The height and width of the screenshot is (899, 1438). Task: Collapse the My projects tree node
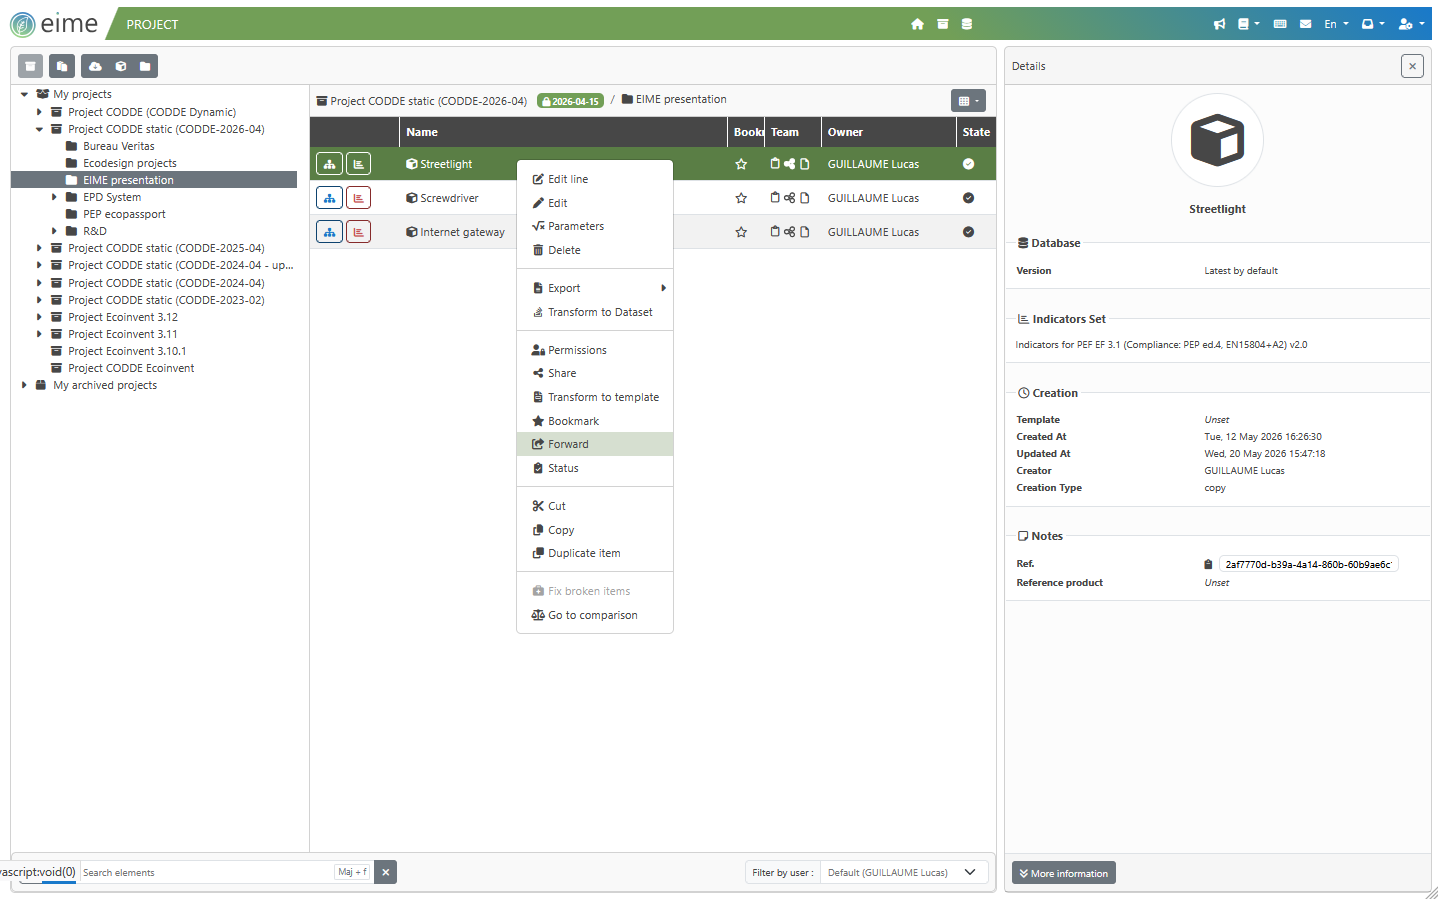(x=24, y=94)
